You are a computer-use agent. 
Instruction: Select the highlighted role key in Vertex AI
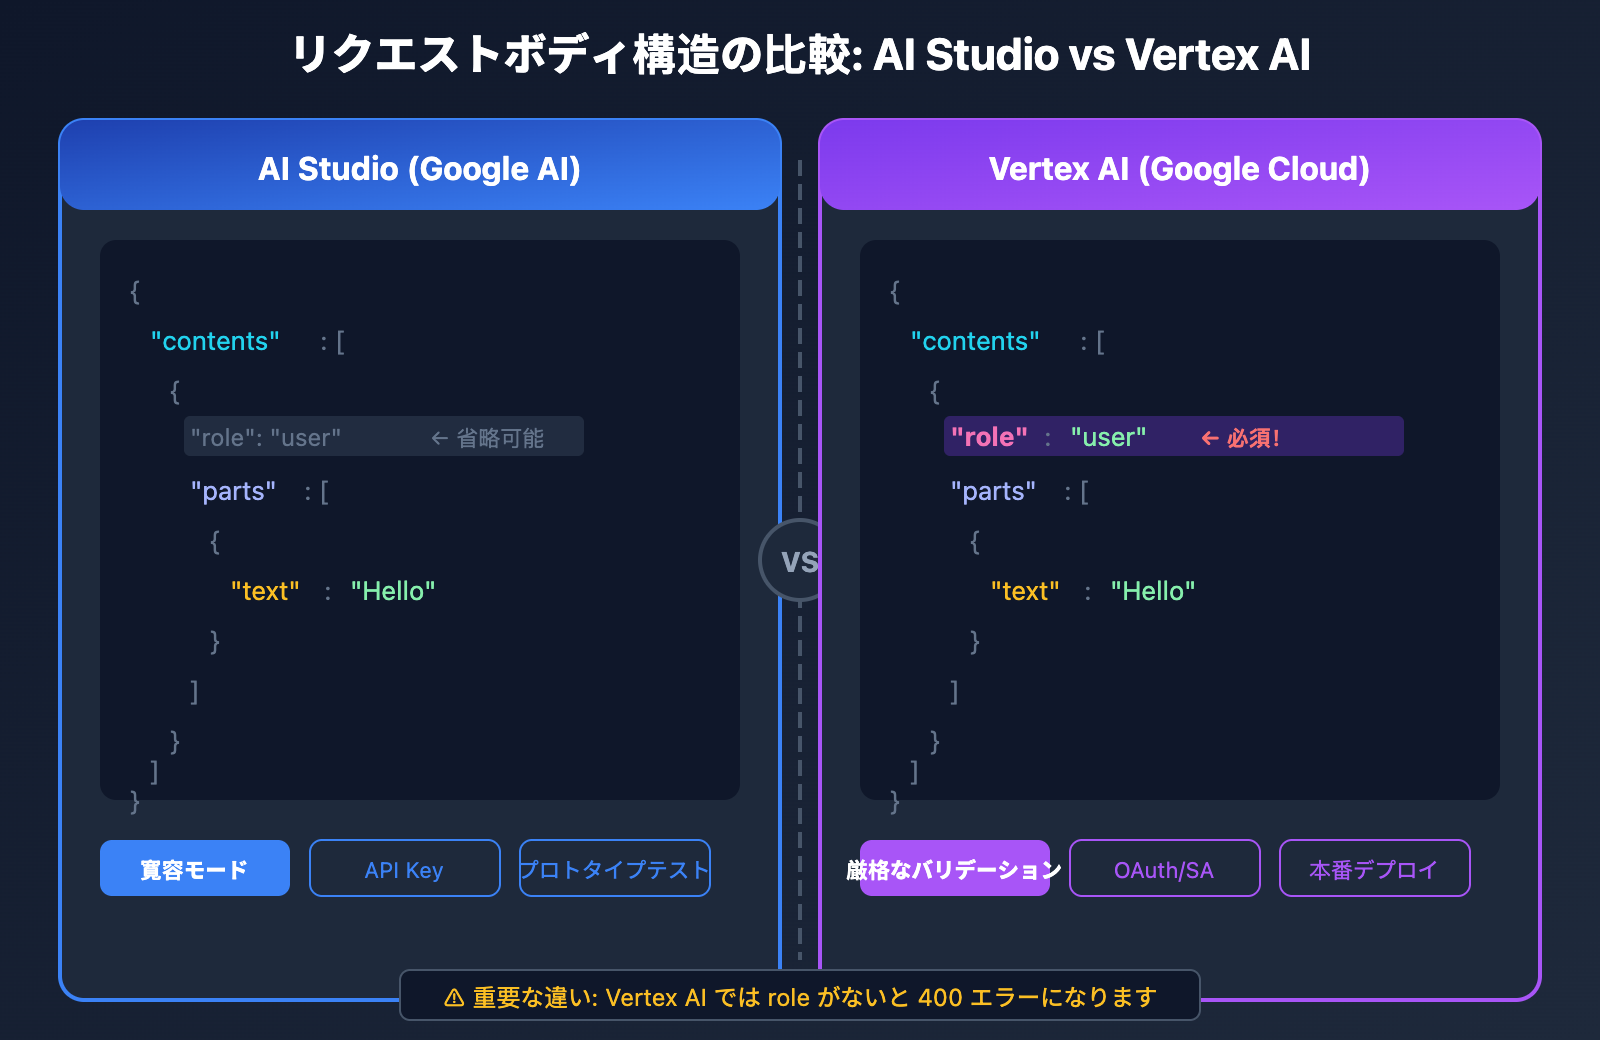point(990,436)
